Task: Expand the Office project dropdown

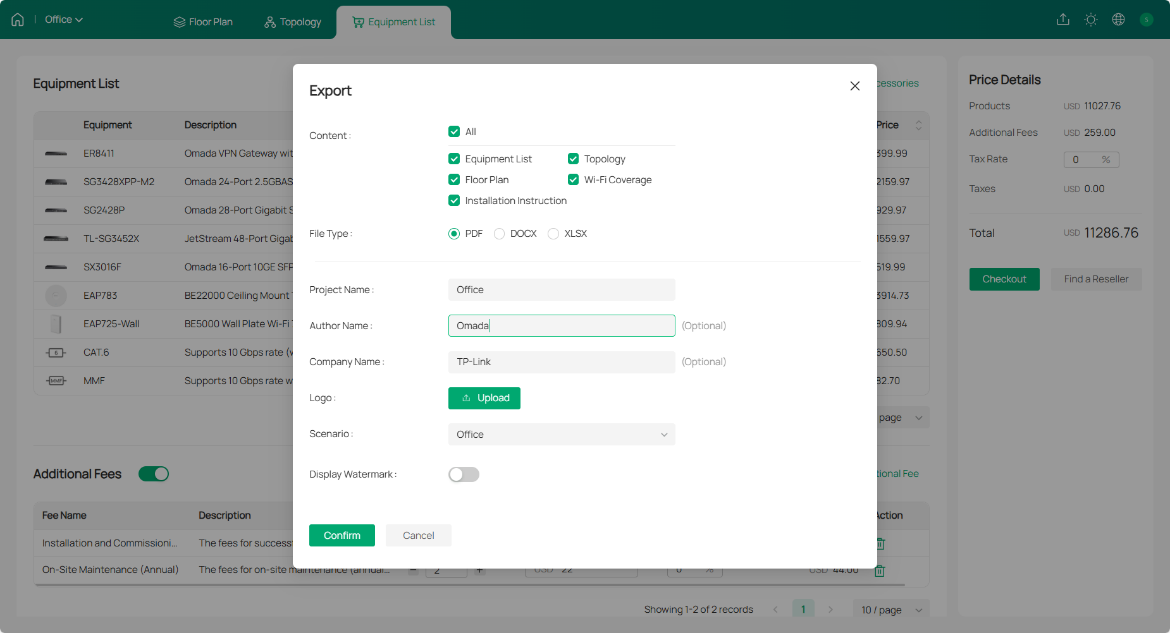Action: point(64,20)
